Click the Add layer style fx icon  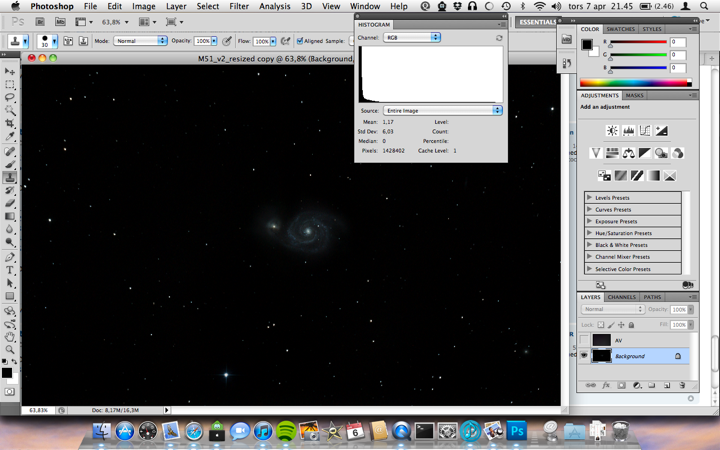606,385
